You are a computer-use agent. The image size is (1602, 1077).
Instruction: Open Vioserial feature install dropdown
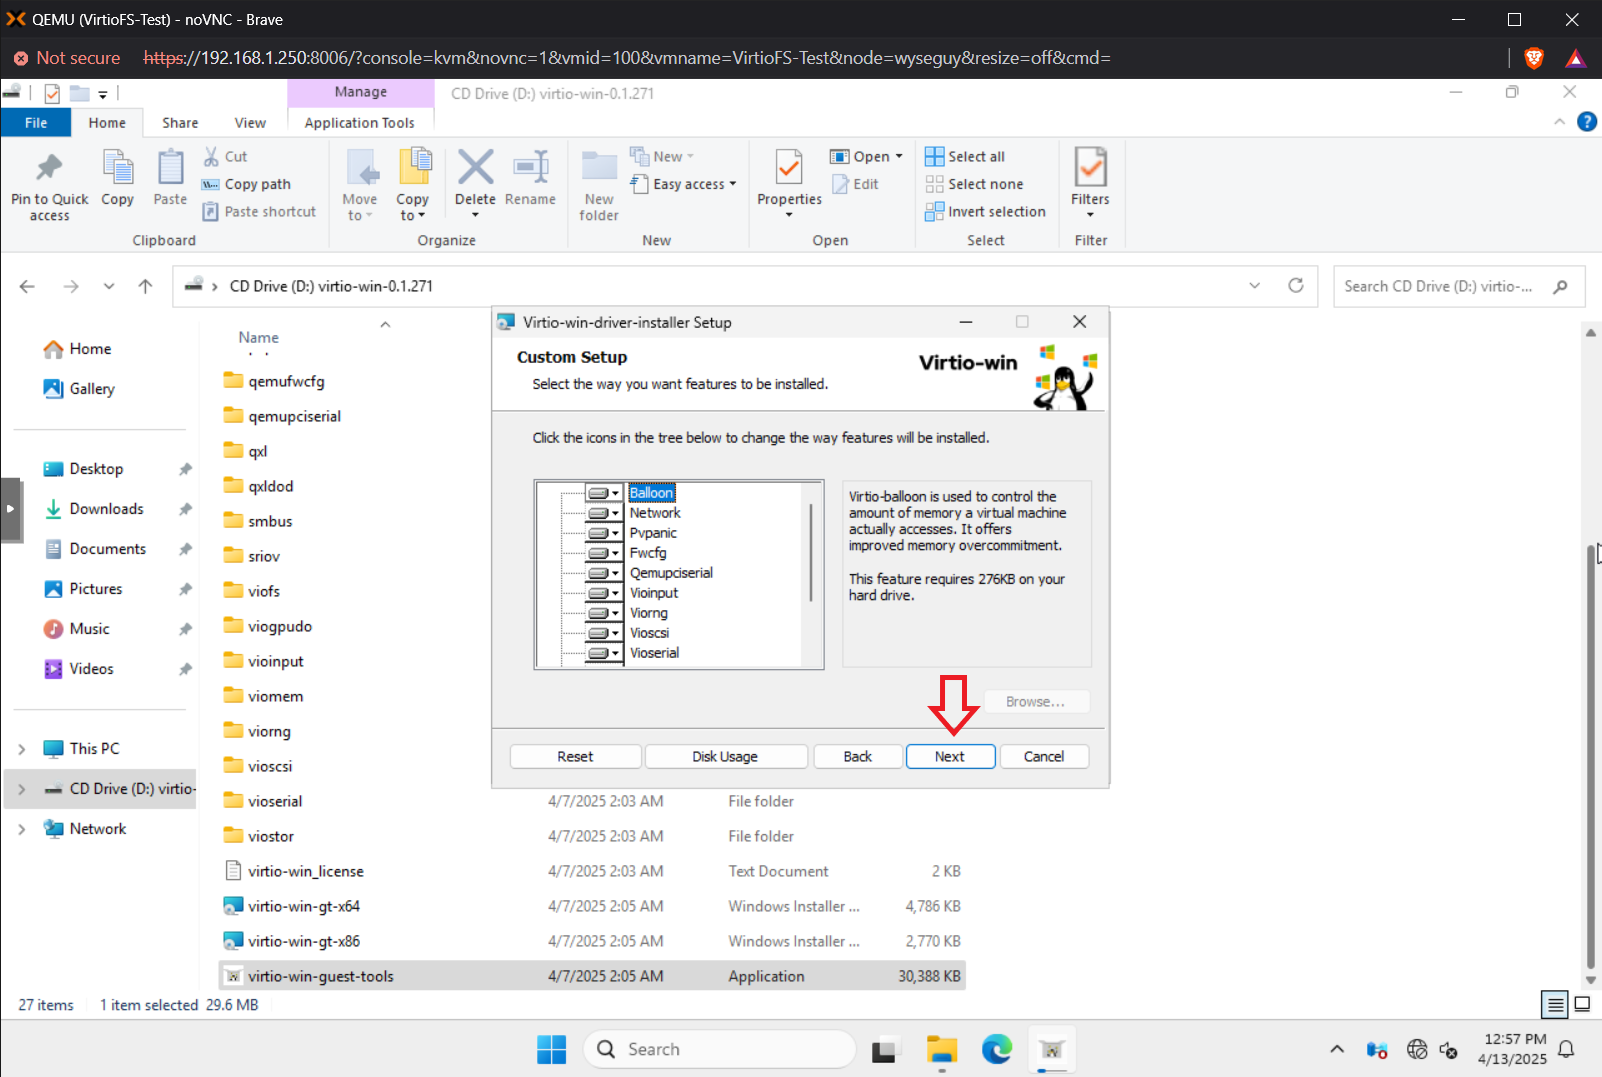(604, 653)
